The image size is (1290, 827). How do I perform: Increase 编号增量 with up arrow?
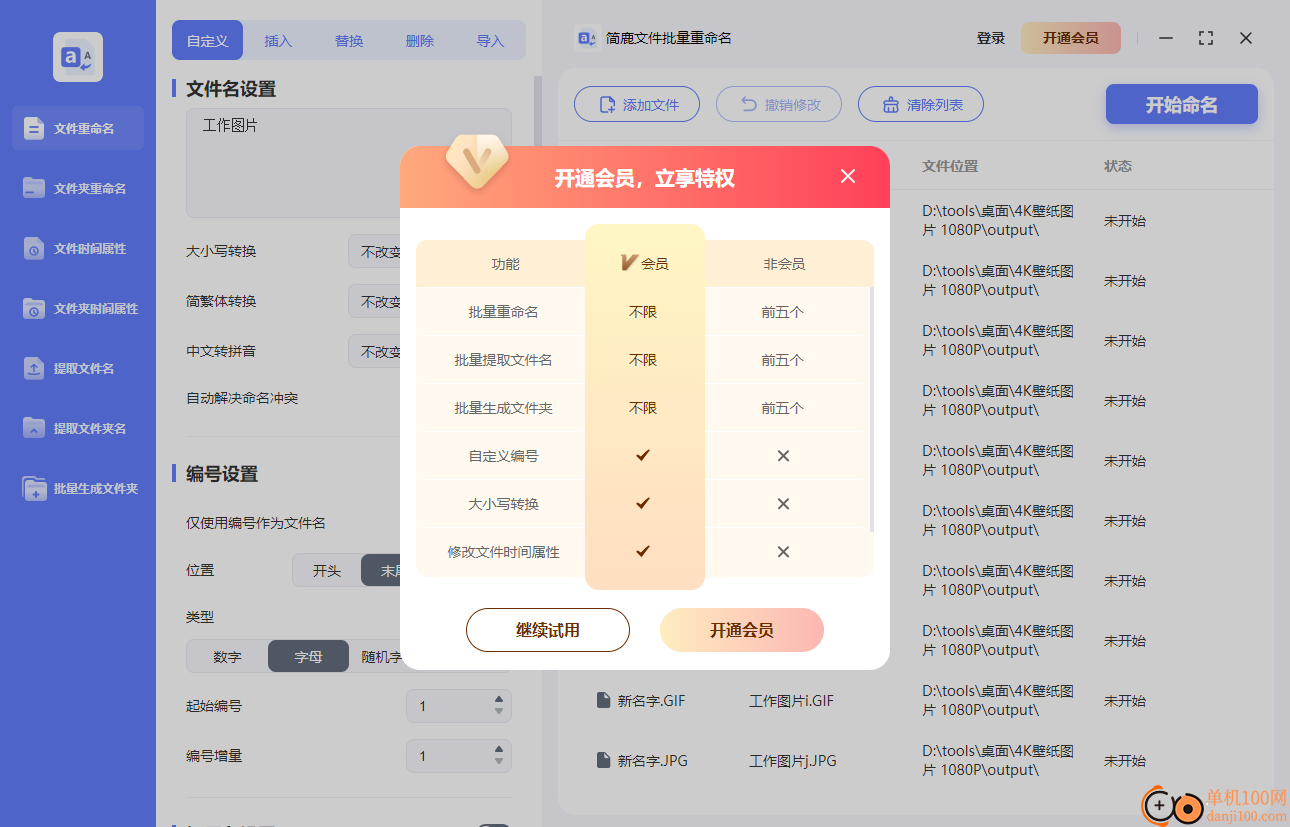[x=498, y=750]
